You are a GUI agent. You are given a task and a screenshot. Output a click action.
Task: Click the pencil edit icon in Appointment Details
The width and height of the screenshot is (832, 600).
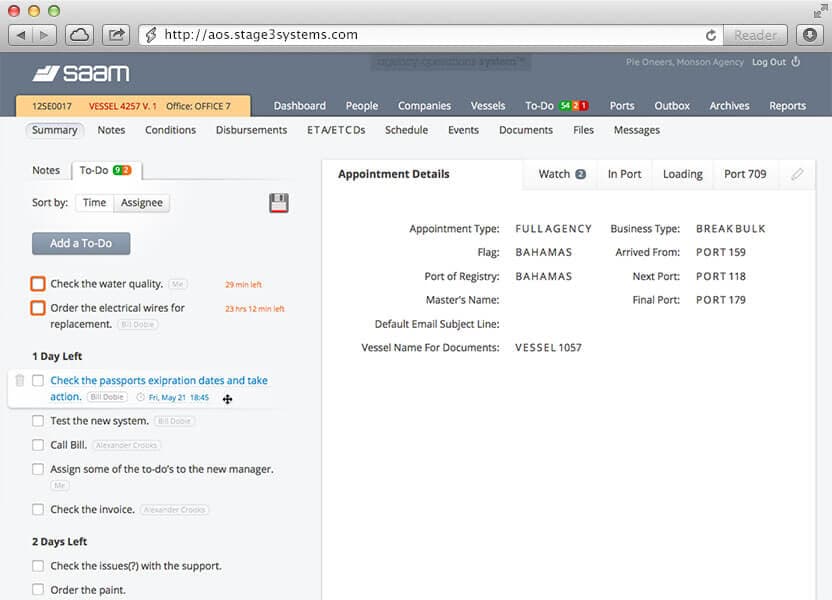coord(797,174)
